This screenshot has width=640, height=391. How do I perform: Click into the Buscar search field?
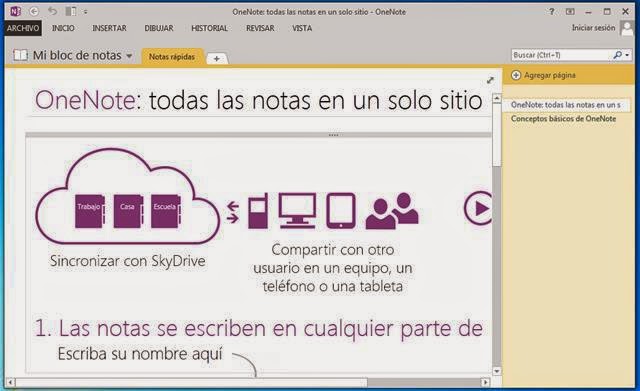click(x=562, y=55)
